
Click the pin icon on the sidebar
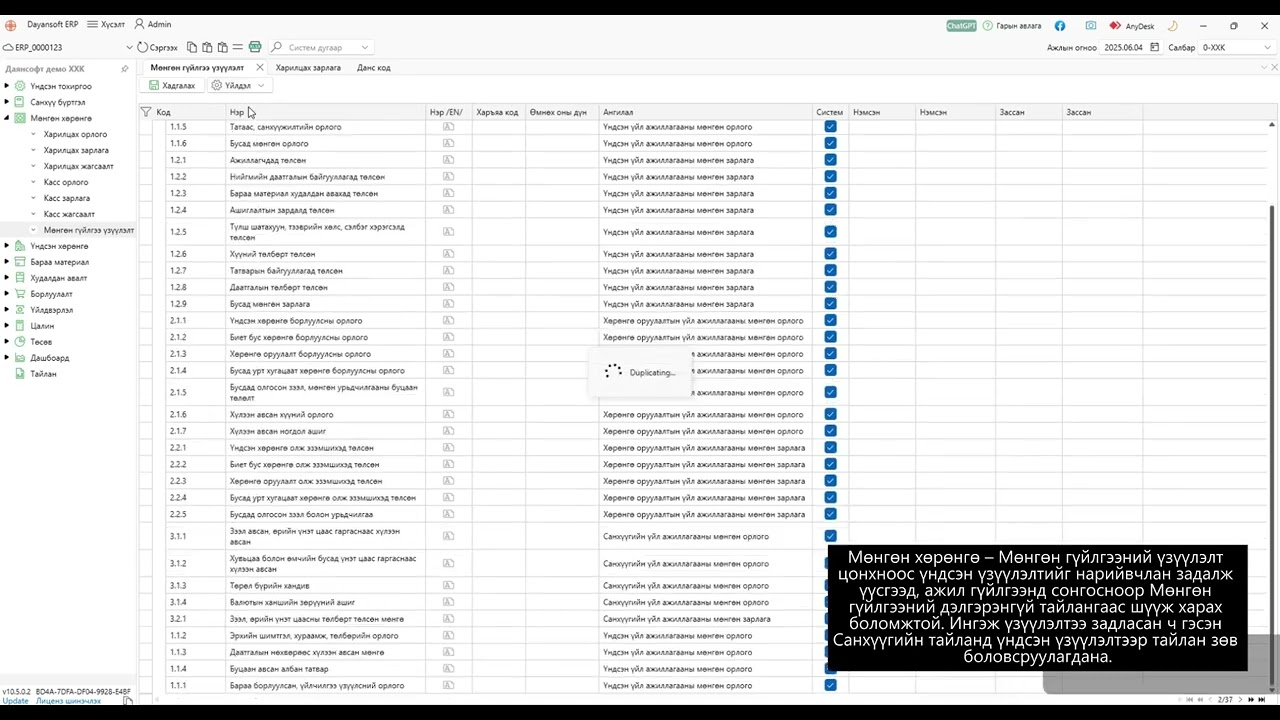[125, 69]
